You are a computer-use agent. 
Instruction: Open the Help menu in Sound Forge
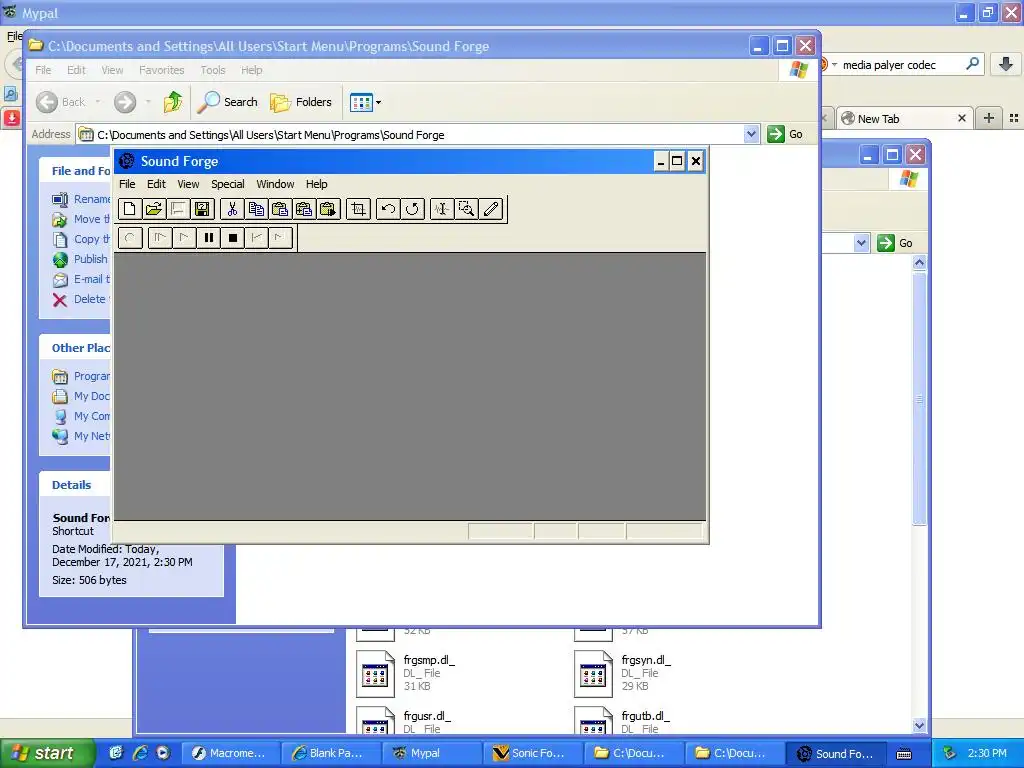point(316,184)
